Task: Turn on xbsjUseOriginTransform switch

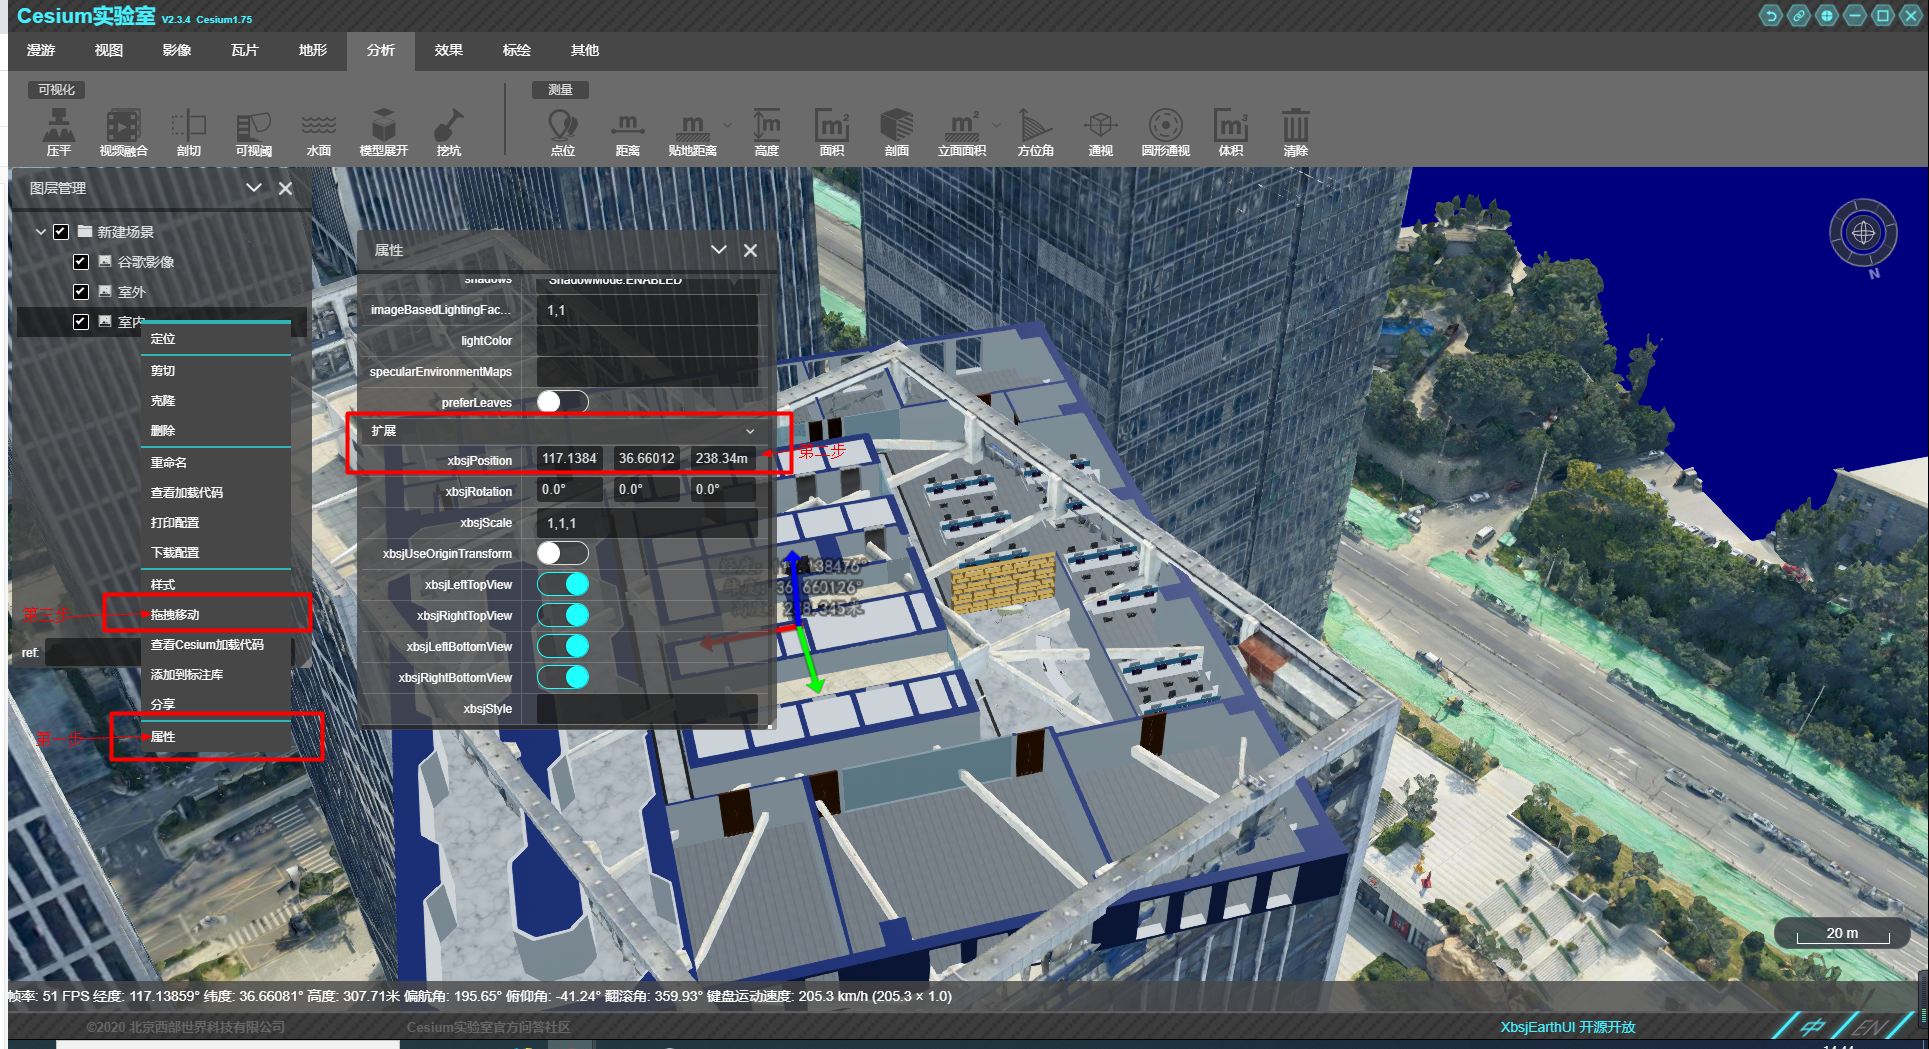Action: pyautogui.click(x=563, y=553)
